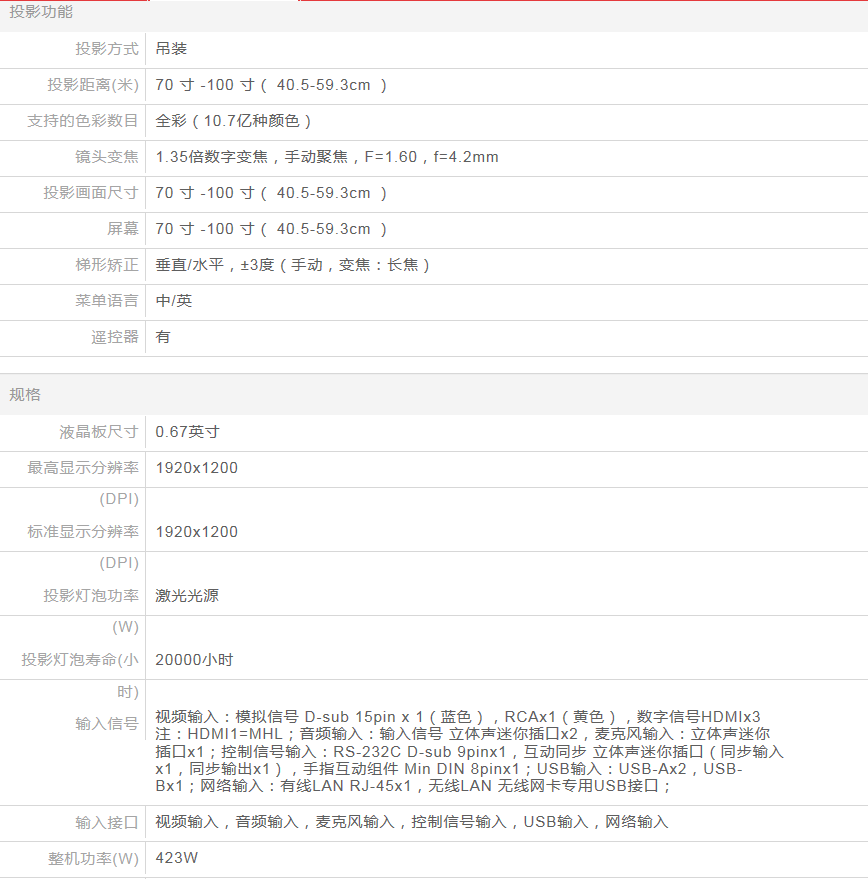
Task: Click the 0.67英寸 panel size value
Action: (187, 432)
